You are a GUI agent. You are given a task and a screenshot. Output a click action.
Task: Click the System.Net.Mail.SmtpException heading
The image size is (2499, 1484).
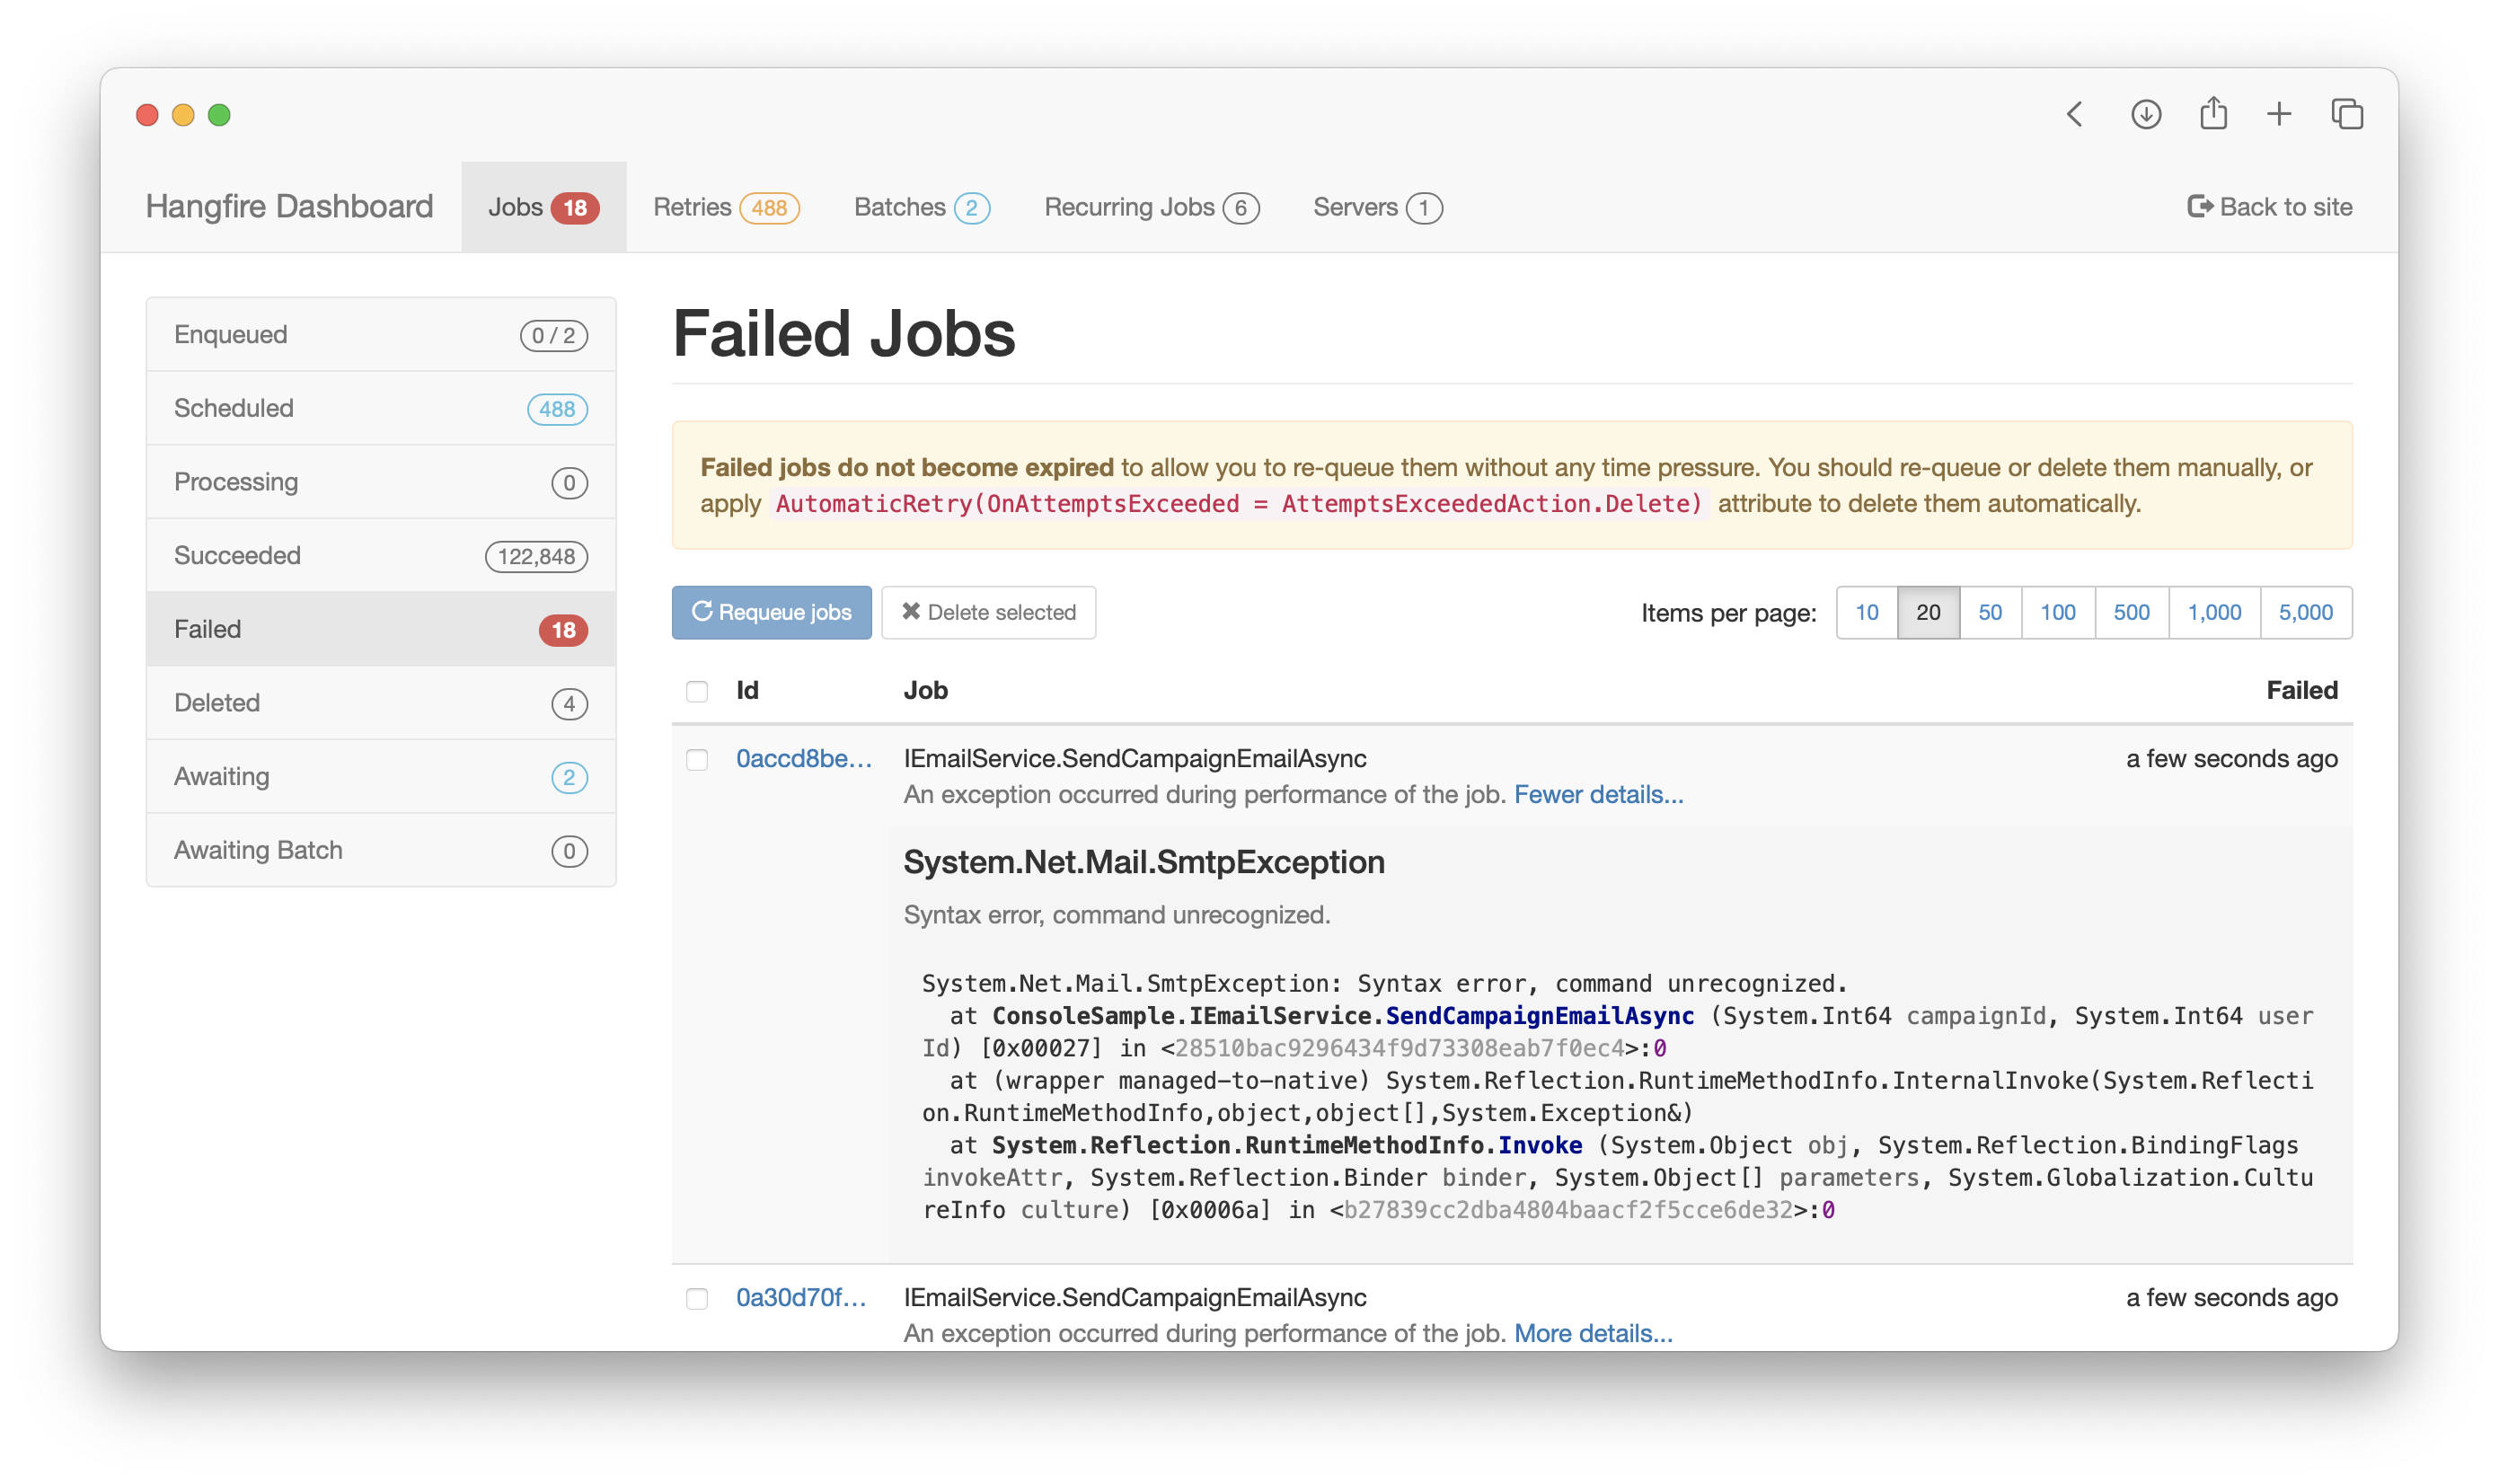[x=1144, y=862]
